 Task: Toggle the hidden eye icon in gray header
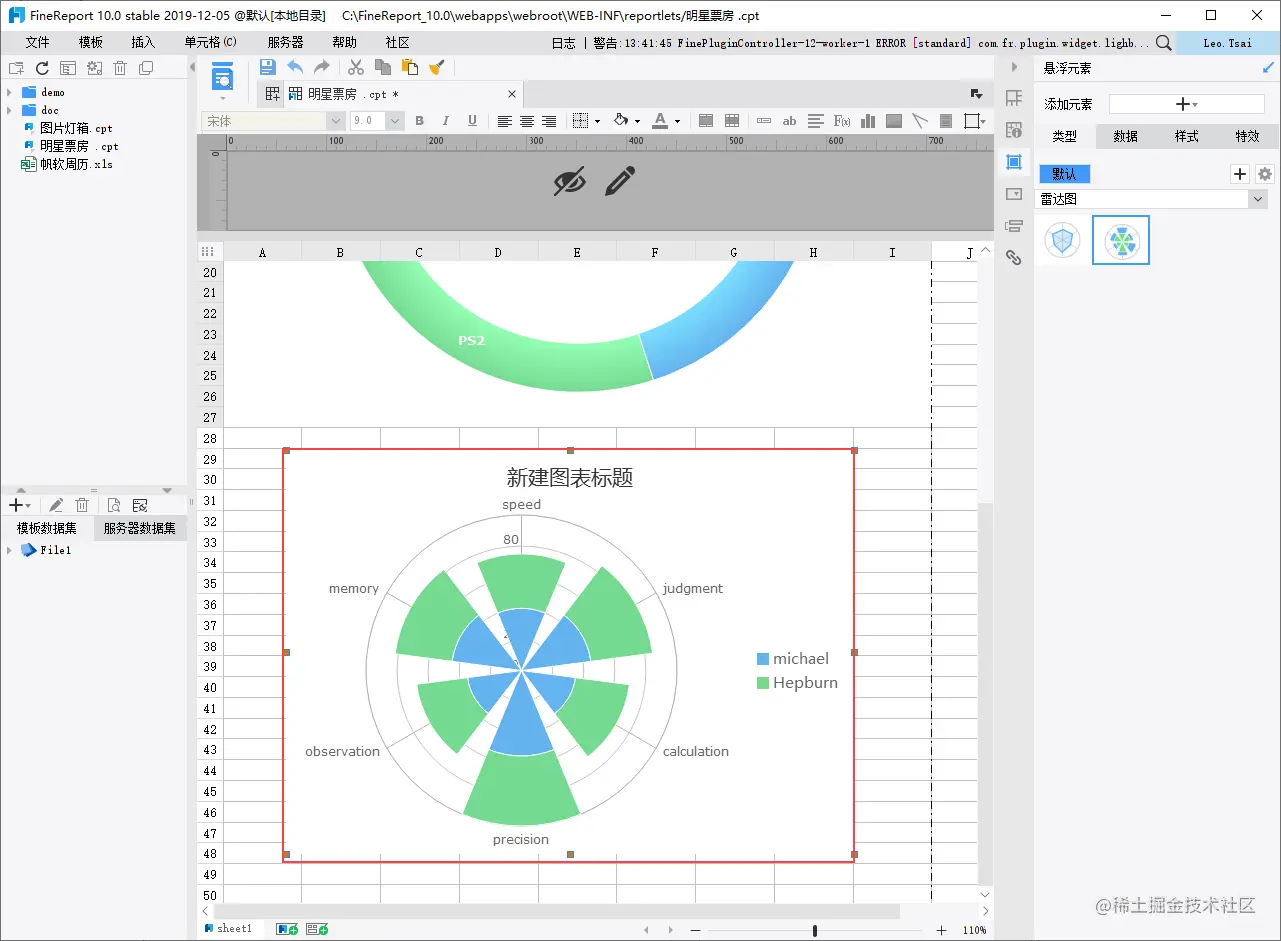tap(570, 181)
